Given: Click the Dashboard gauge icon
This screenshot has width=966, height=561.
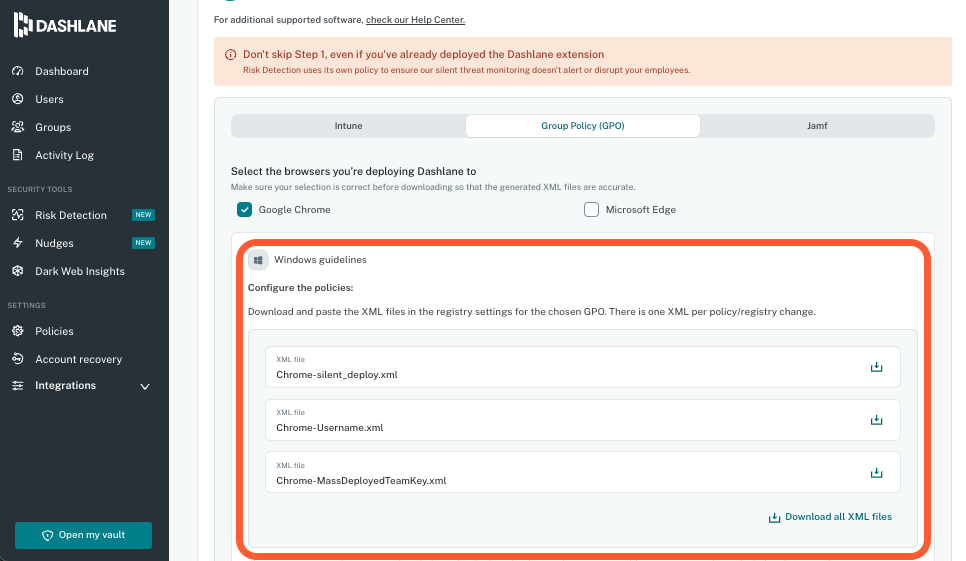Looking at the screenshot, I should pyautogui.click(x=17, y=71).
